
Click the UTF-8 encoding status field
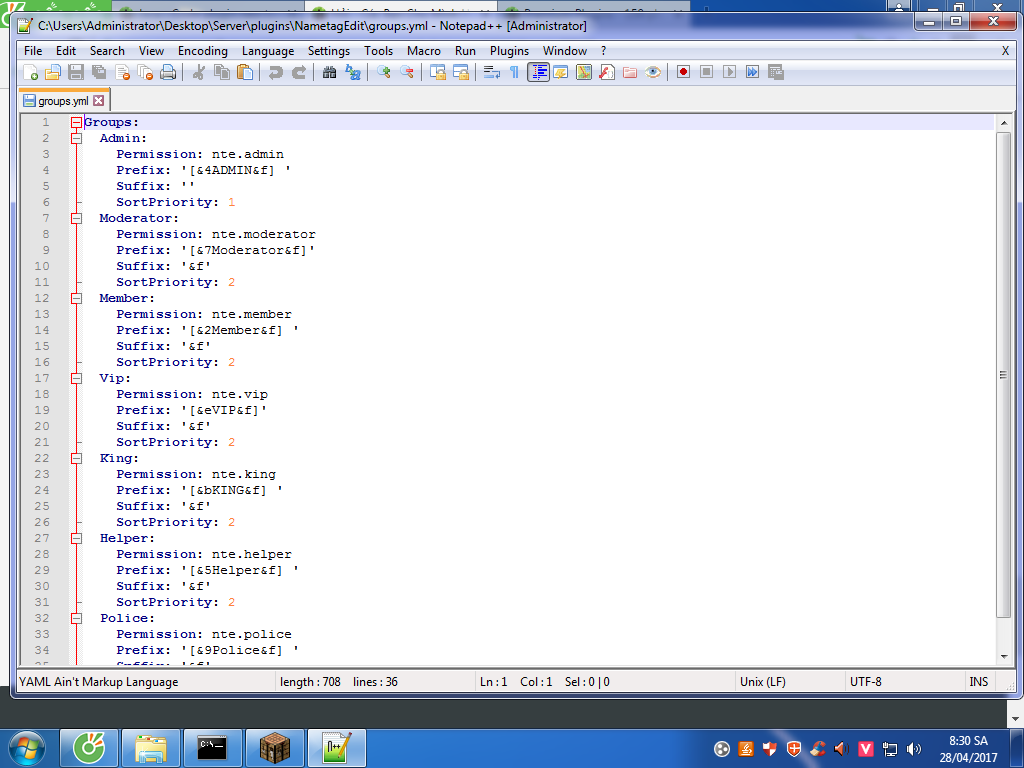click(x=866, y=682)
